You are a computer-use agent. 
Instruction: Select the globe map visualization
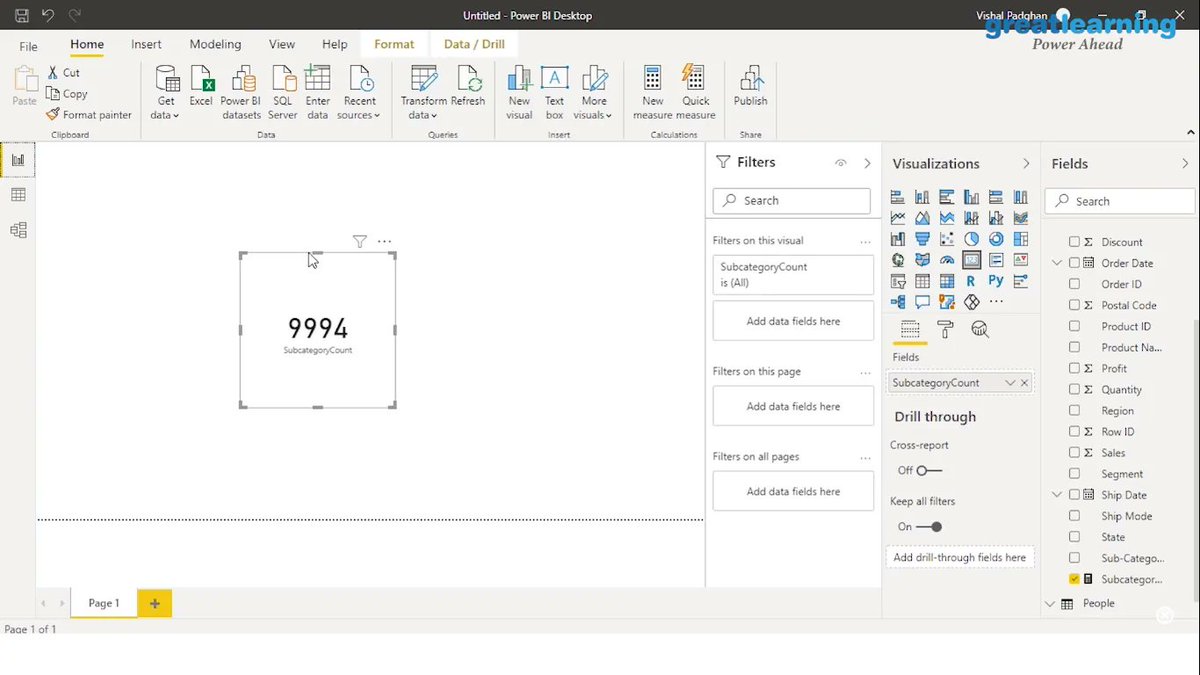coord(897,260)
